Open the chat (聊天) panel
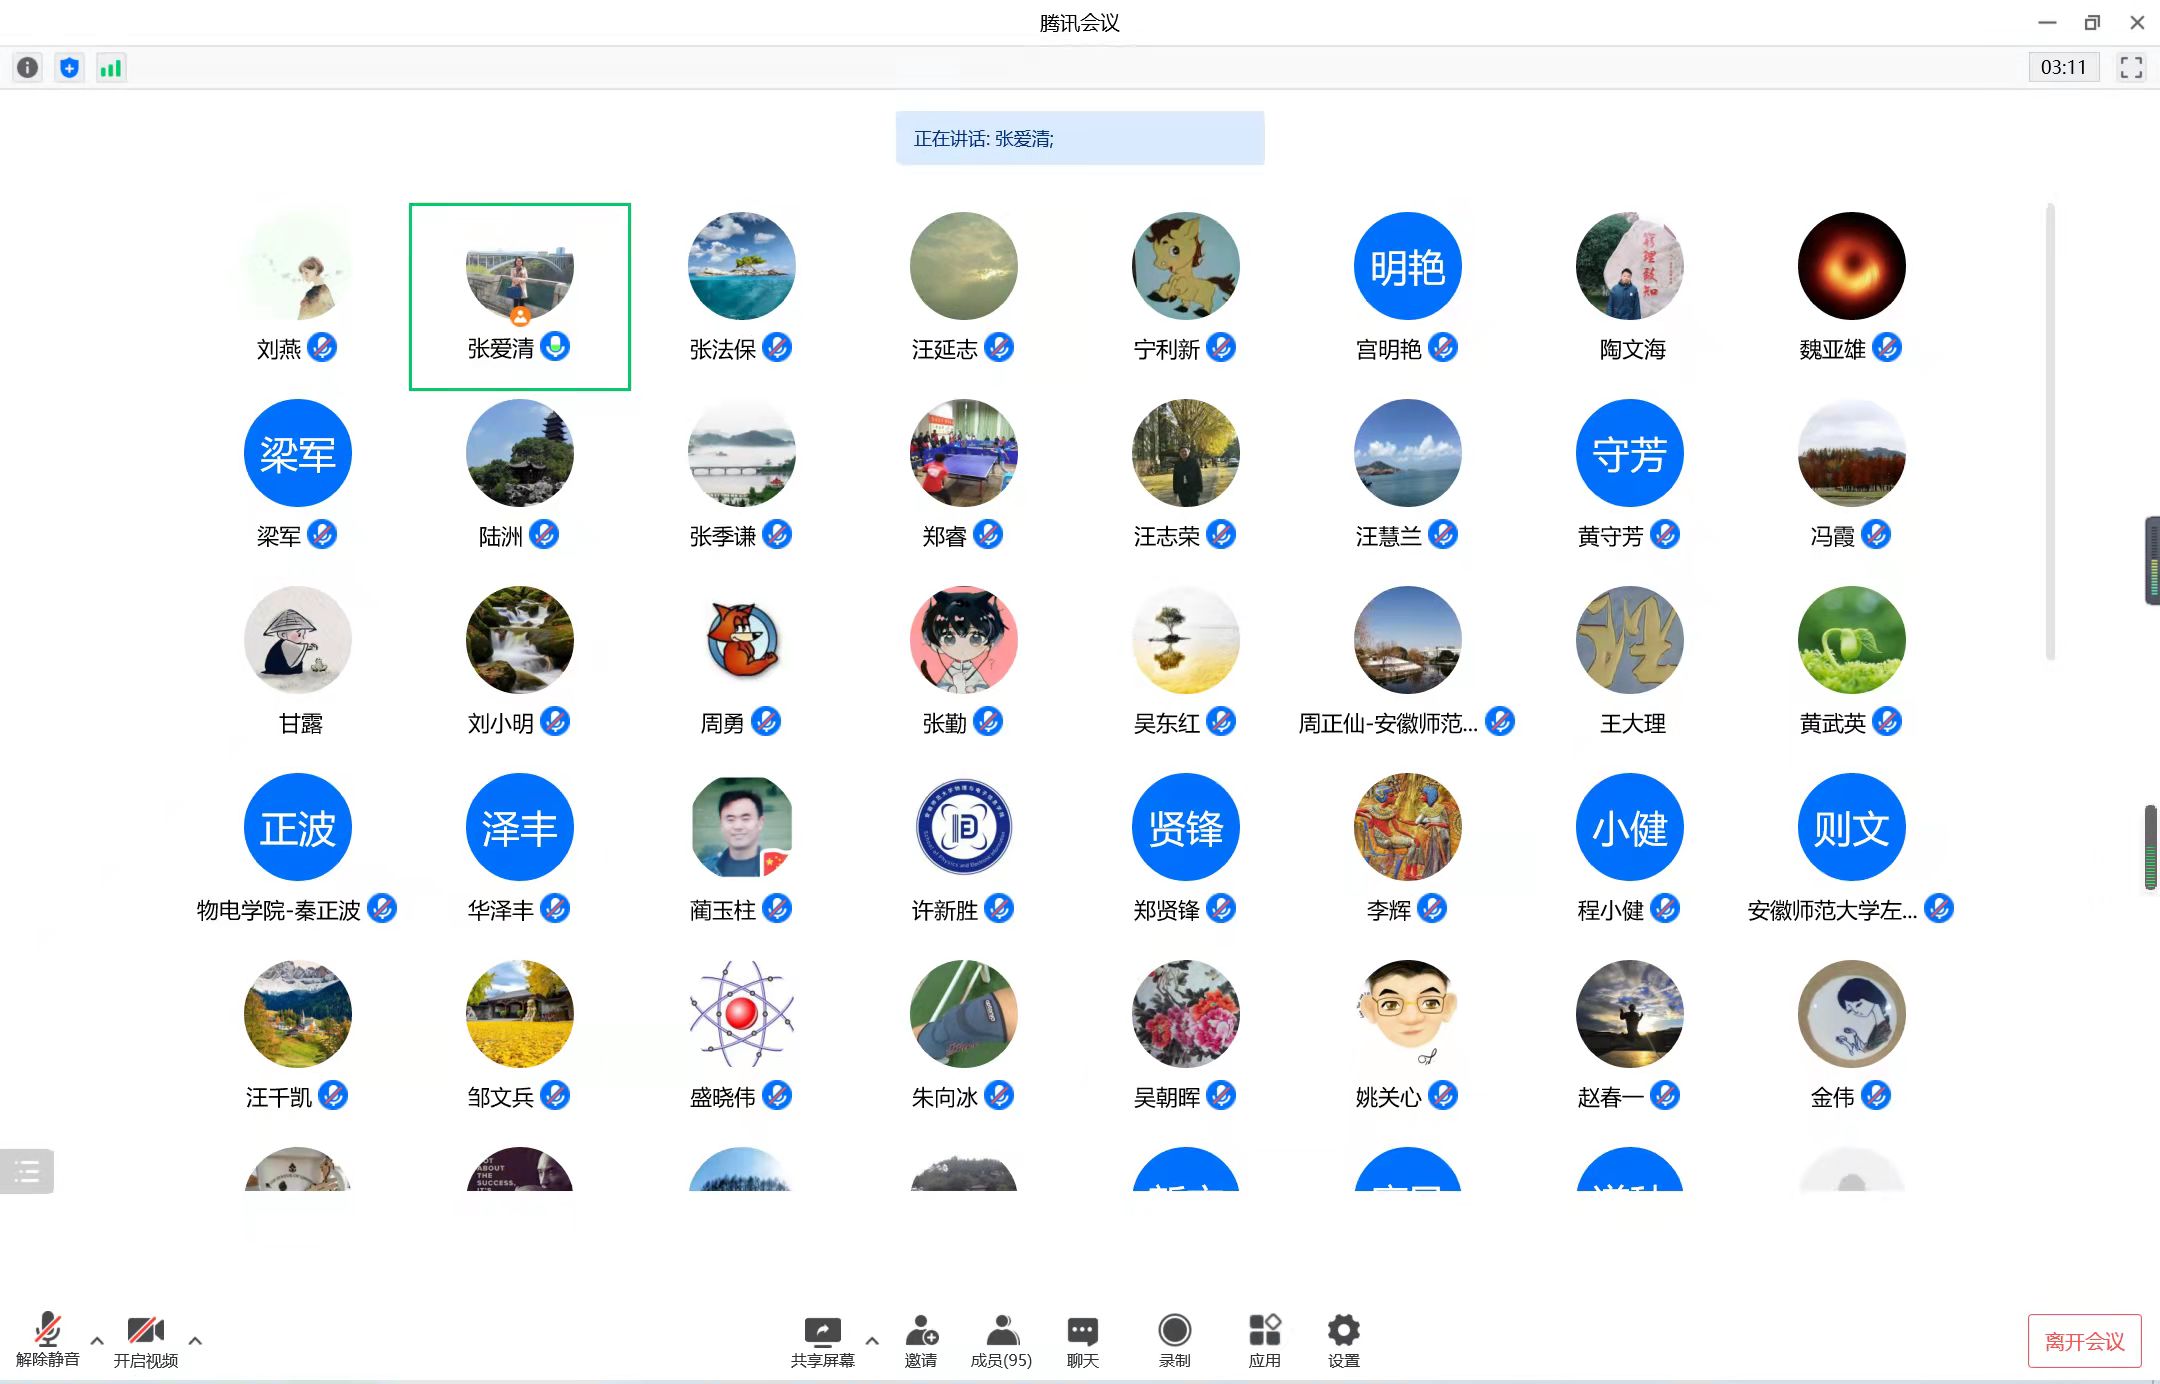The image size is (2160, 1384). pyautogui.click(x=1083, y=1341)
